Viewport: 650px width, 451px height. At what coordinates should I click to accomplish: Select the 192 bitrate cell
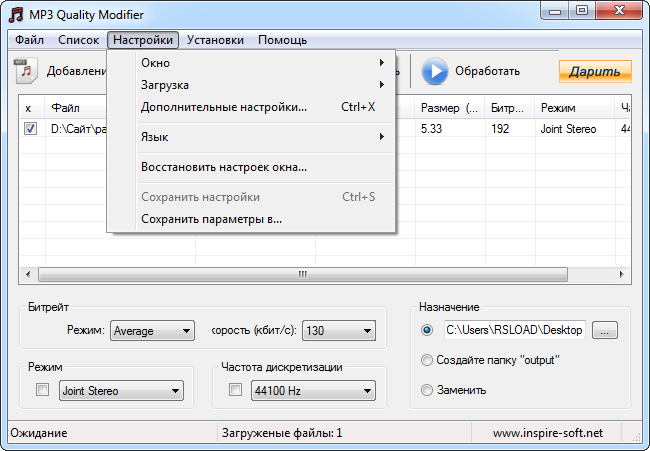(500, 129)
